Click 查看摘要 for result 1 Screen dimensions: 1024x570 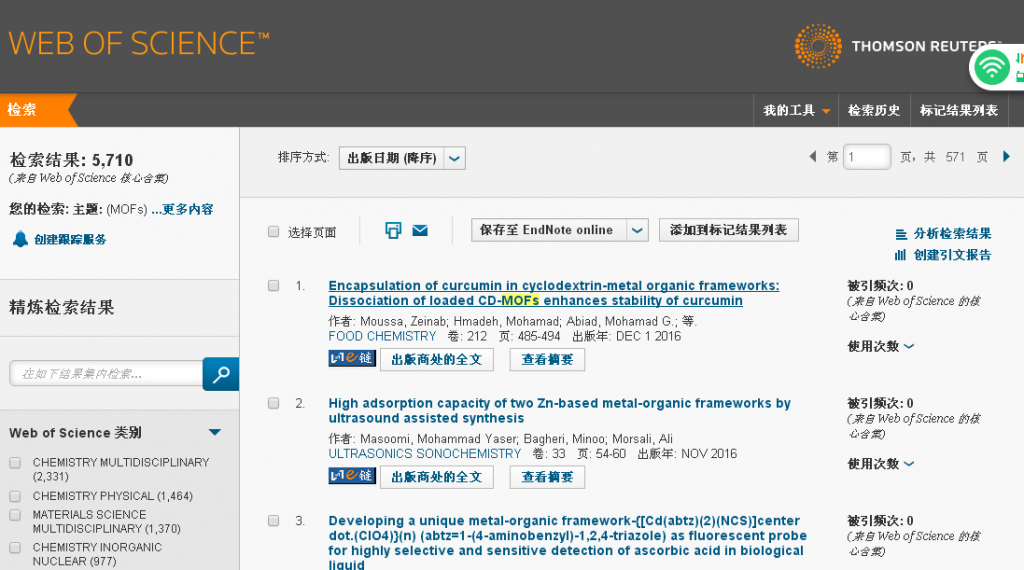tap(547, 360)
